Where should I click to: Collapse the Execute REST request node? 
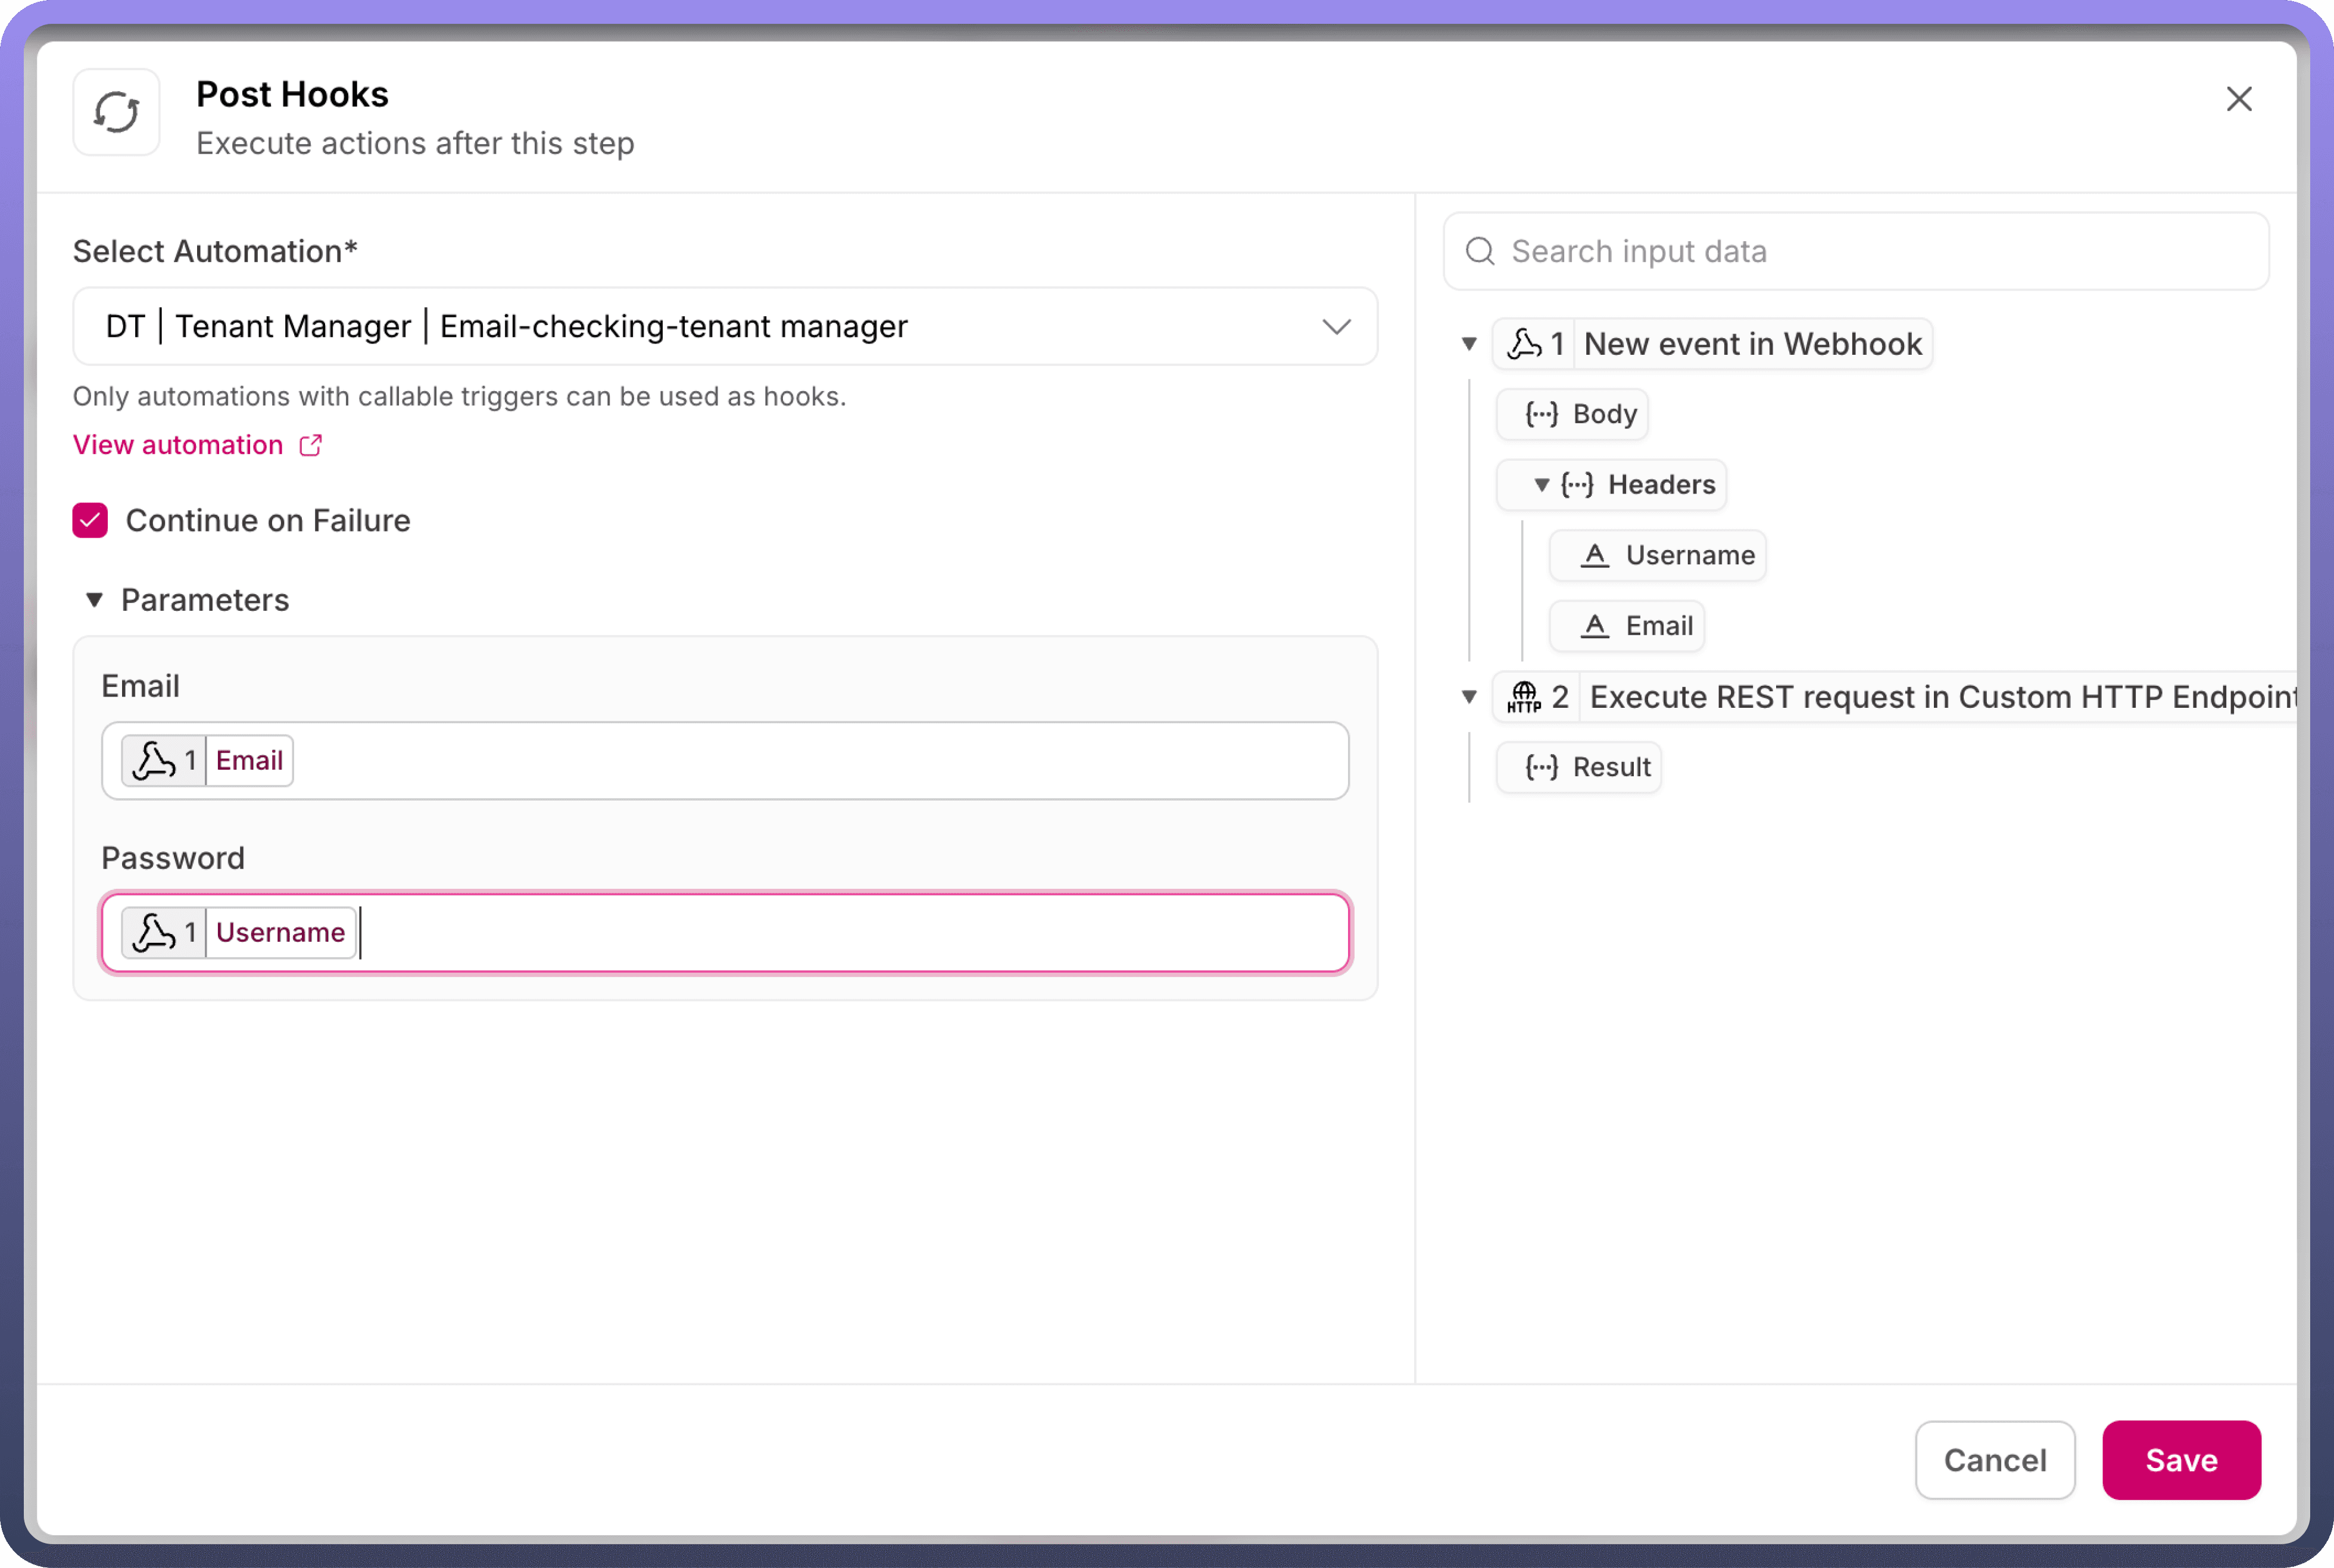point(1469,697)
